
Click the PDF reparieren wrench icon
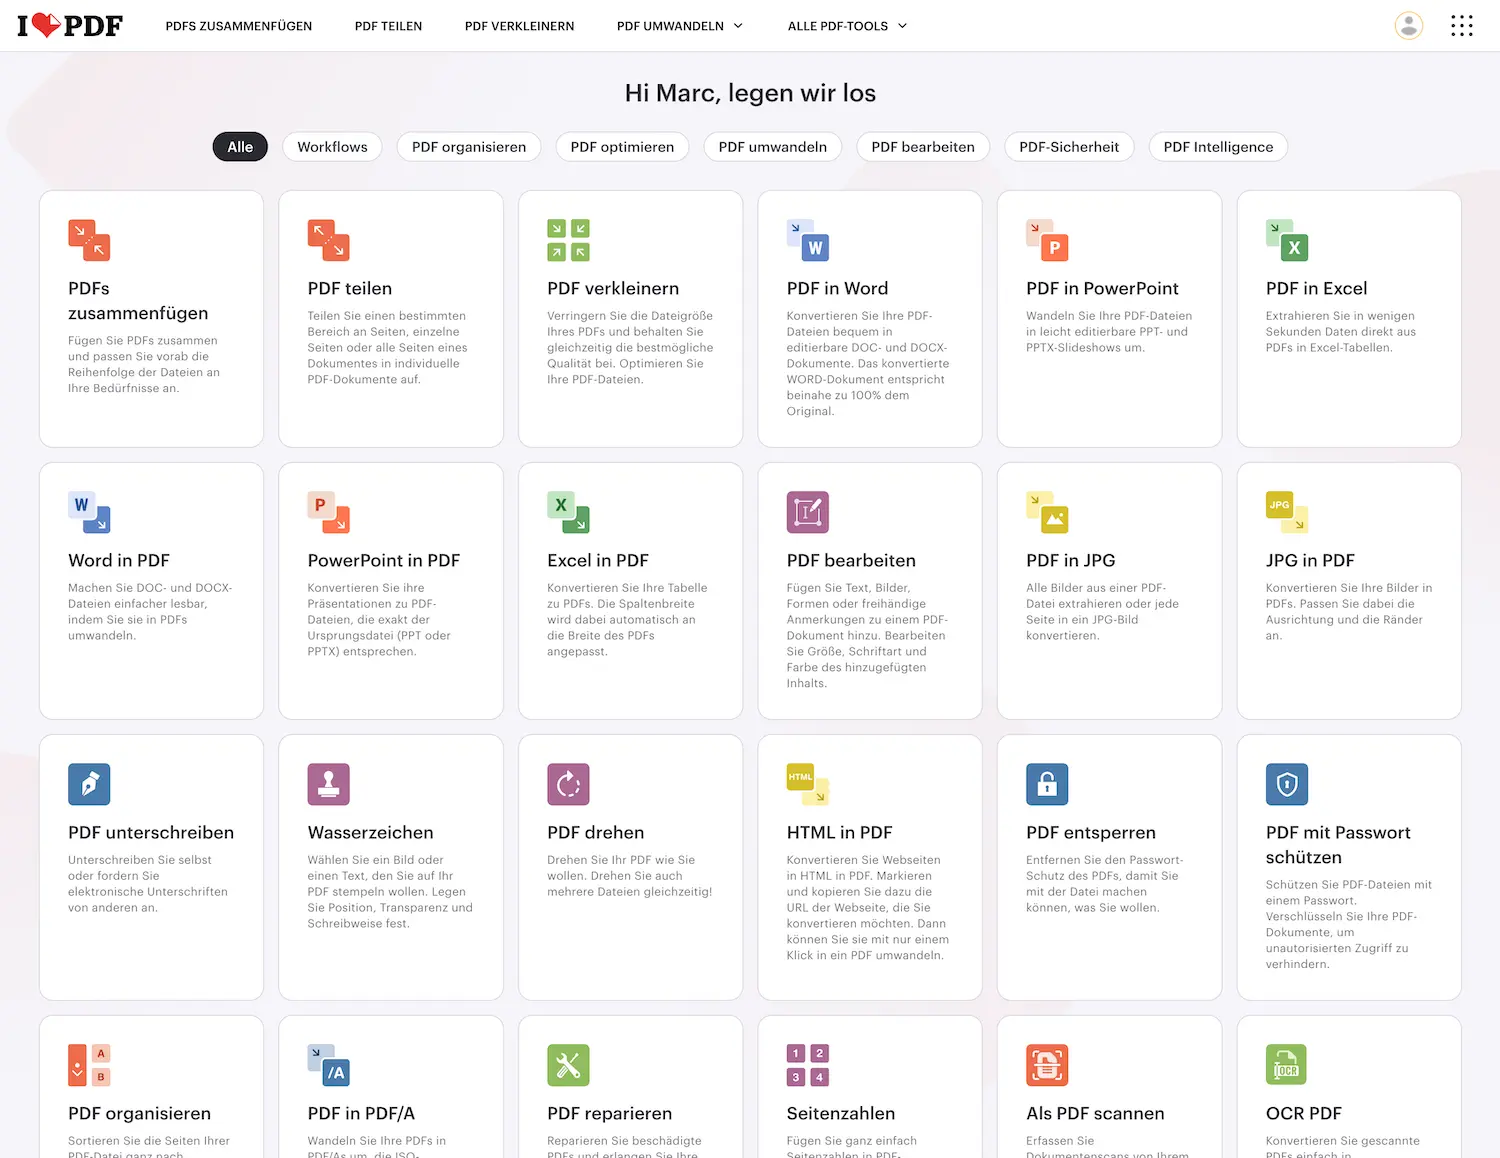(568, 1065)
